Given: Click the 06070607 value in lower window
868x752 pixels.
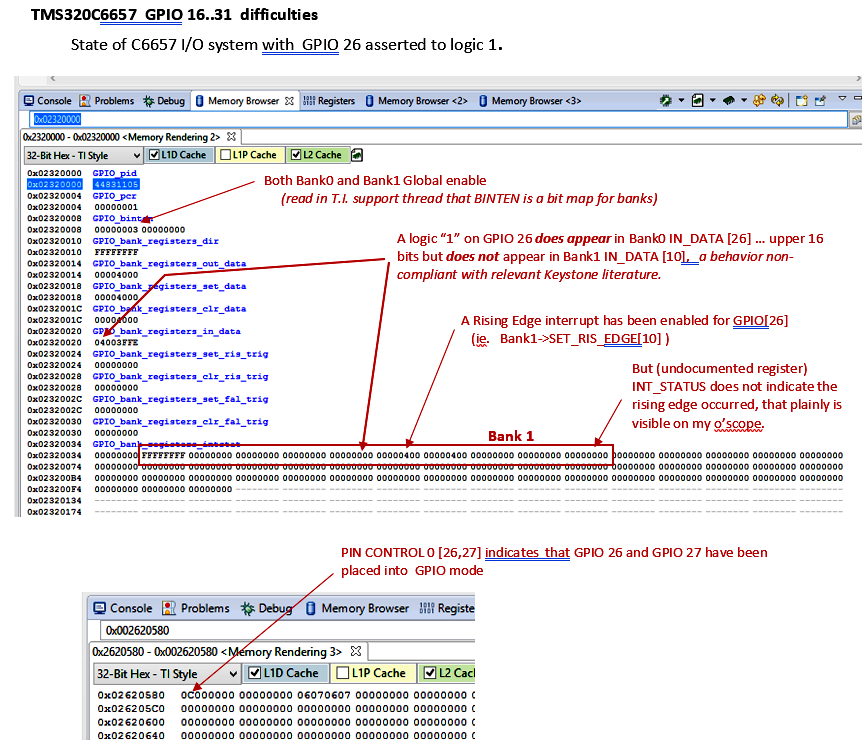Looking at the screenshot, I should (x=324, y=695).
